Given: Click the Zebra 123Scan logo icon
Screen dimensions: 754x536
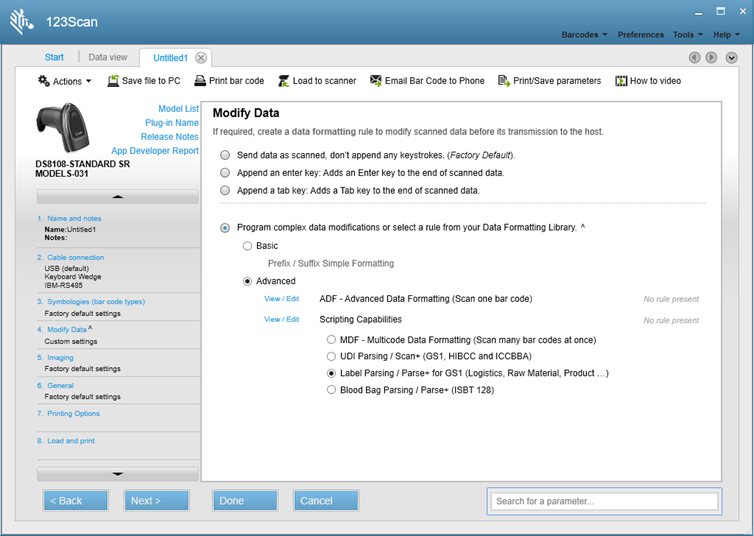Looking at the screenshot, I should (x=21, y=19).
